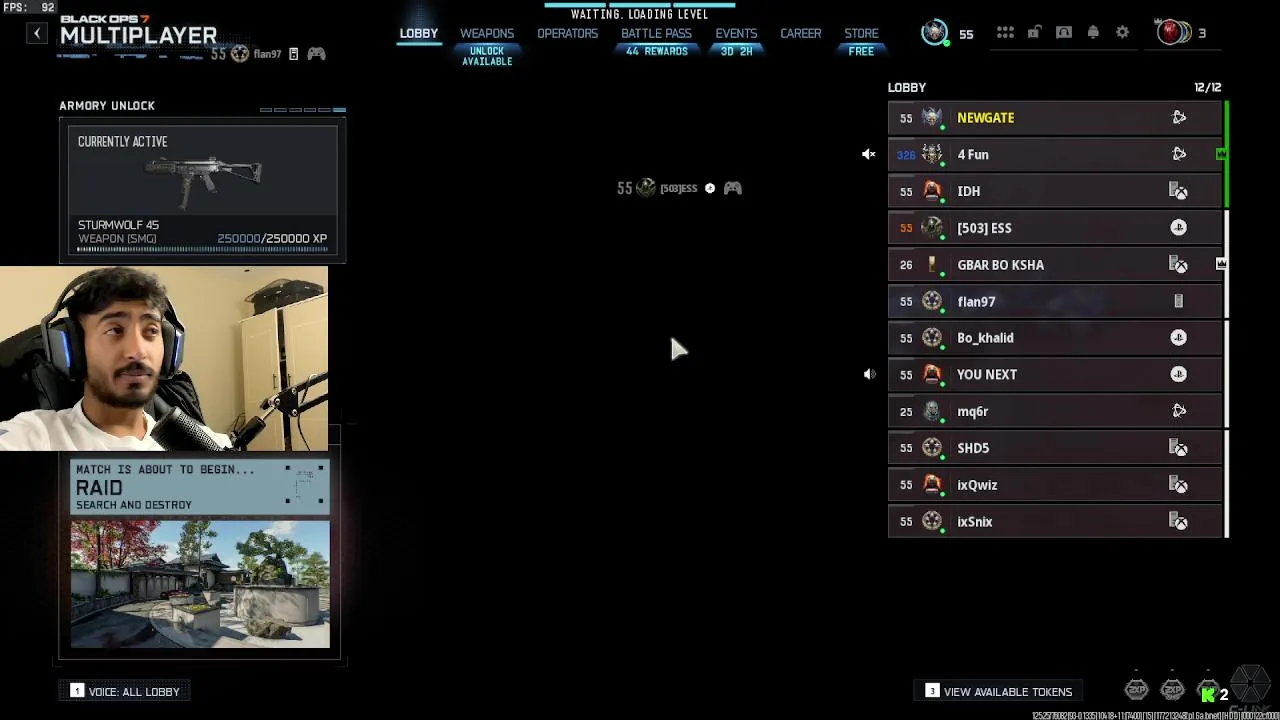Switch to the LOBBY tab

pyautogui.click(x=419, y=33)
